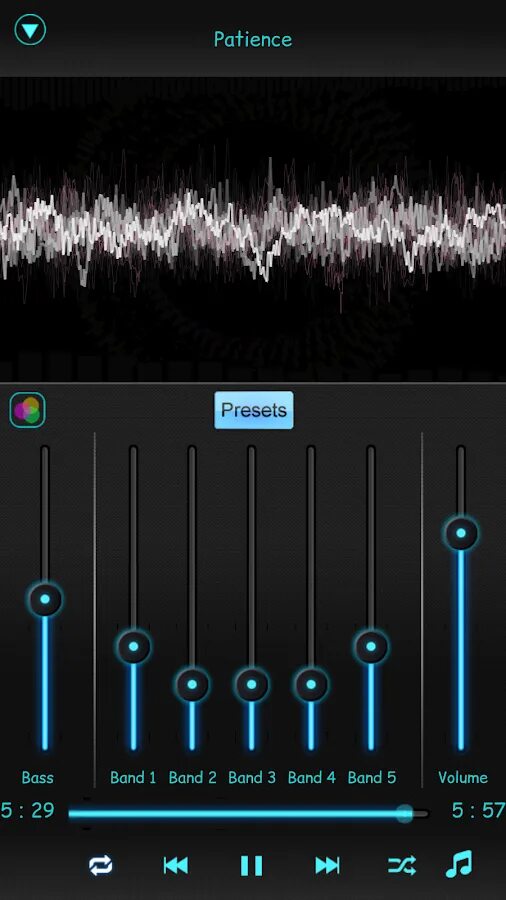The width and height of the screenshot is (506, 900).
Task: Open the music library note icon
Action: pos(459,864)
